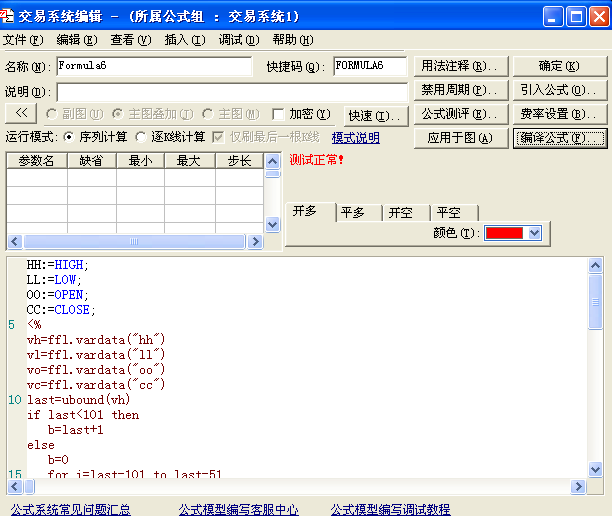Screen dimensions: 612x516
Task: Open the 插入(I) menu
Action: pyautogui.click(x=185, y=40)
